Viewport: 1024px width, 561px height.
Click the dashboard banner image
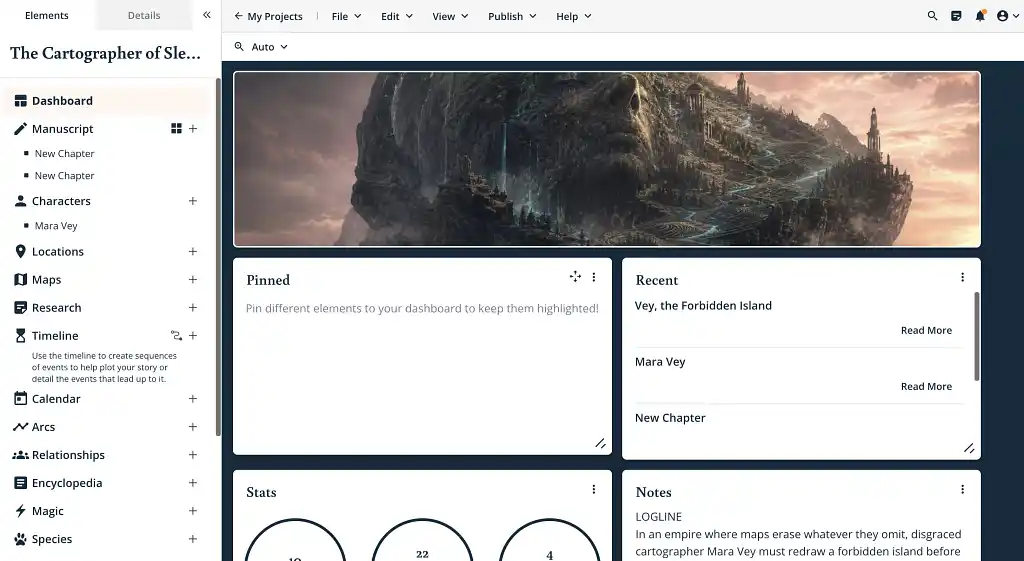(607, 159)
